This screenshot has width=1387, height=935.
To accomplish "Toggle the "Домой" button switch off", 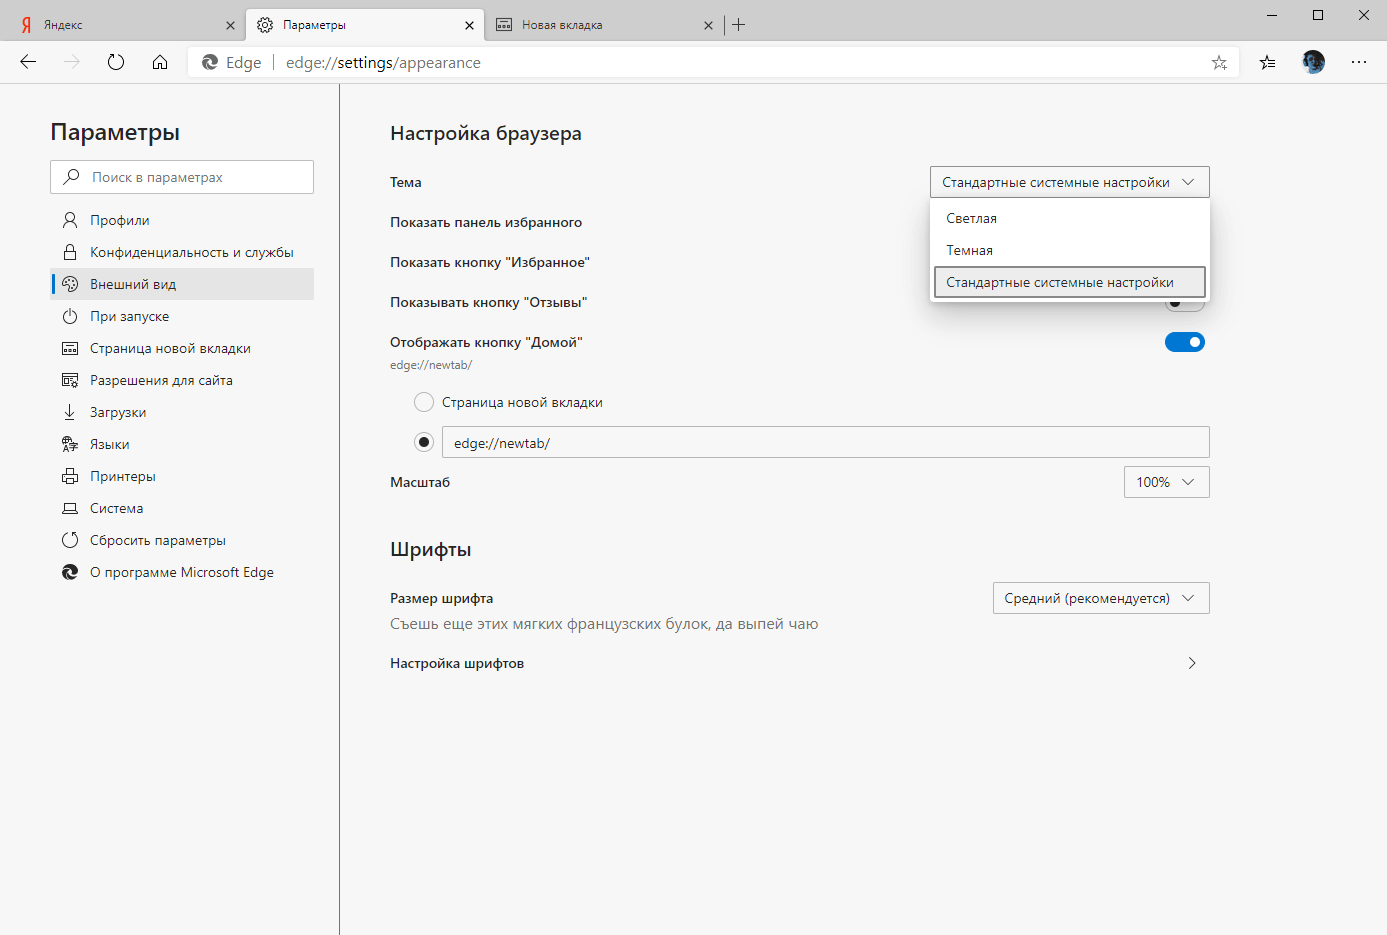I will tap(1185, 342).
